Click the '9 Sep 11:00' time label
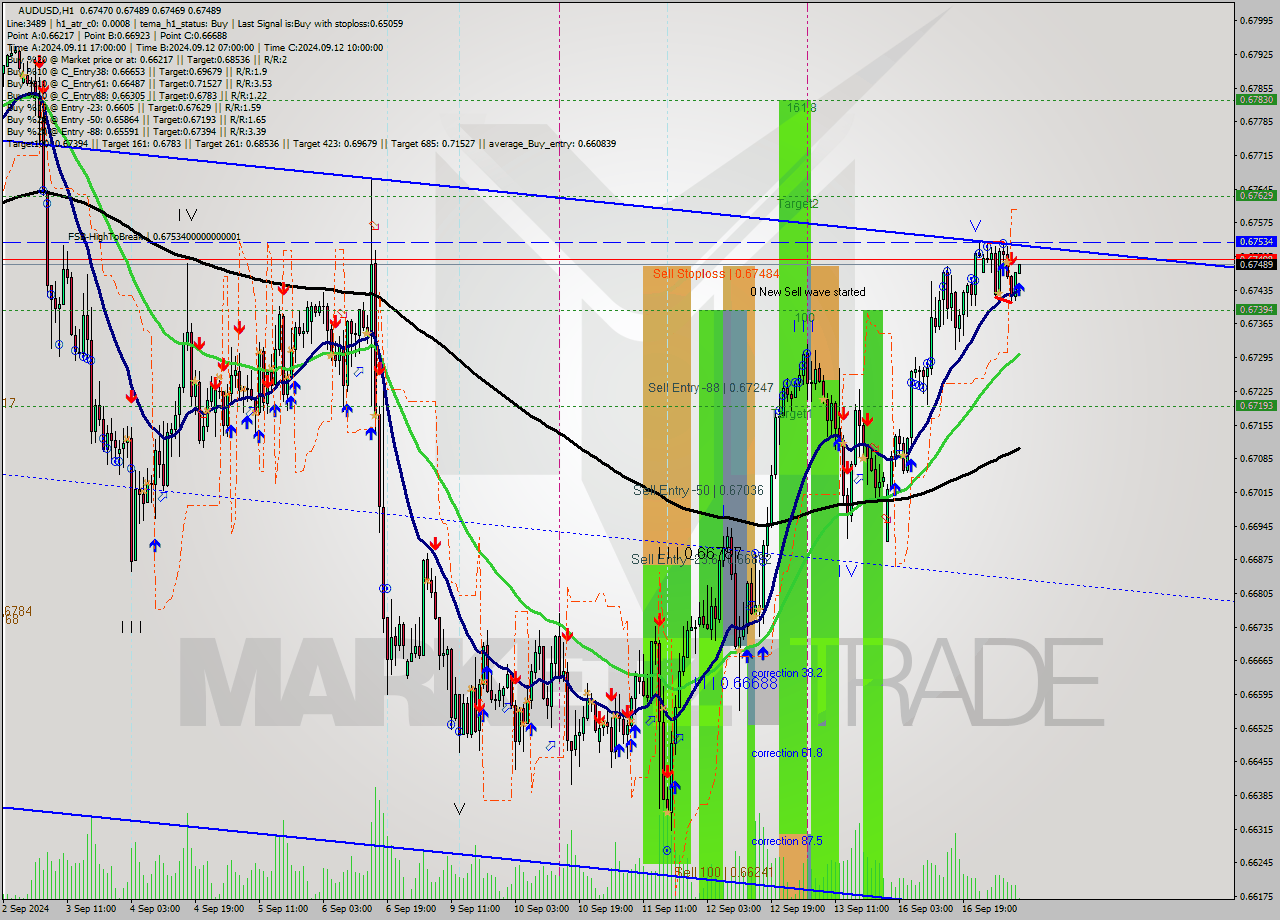This screenshot has width=1280, height=920. 475,909
